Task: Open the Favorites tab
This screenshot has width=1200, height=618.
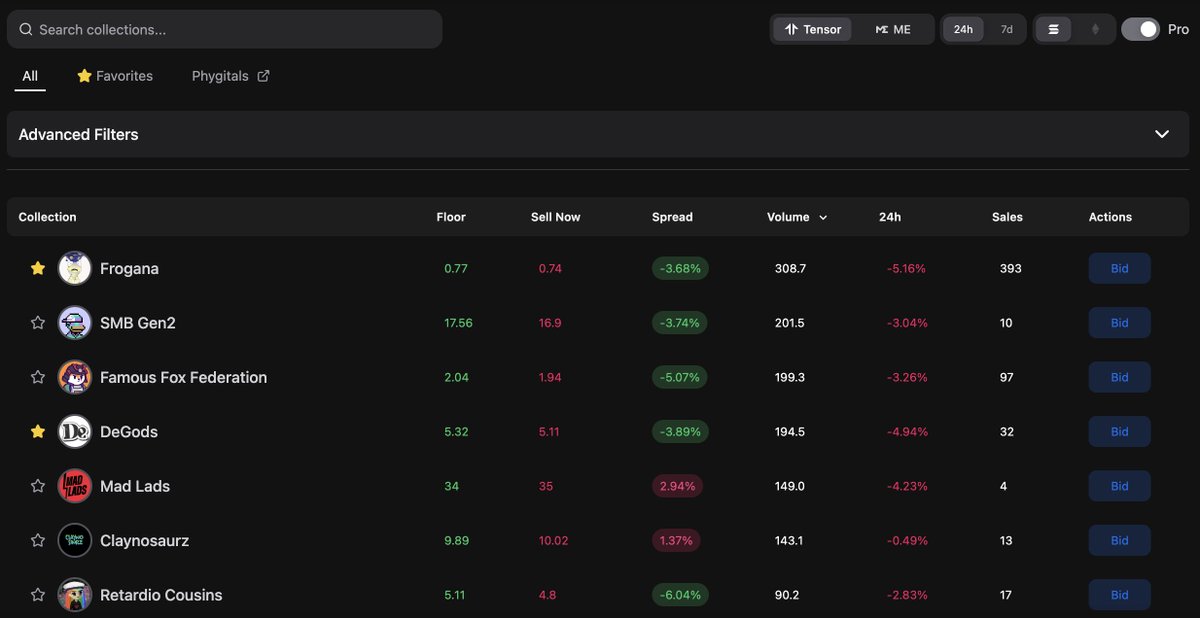Action: coord(115,76)
